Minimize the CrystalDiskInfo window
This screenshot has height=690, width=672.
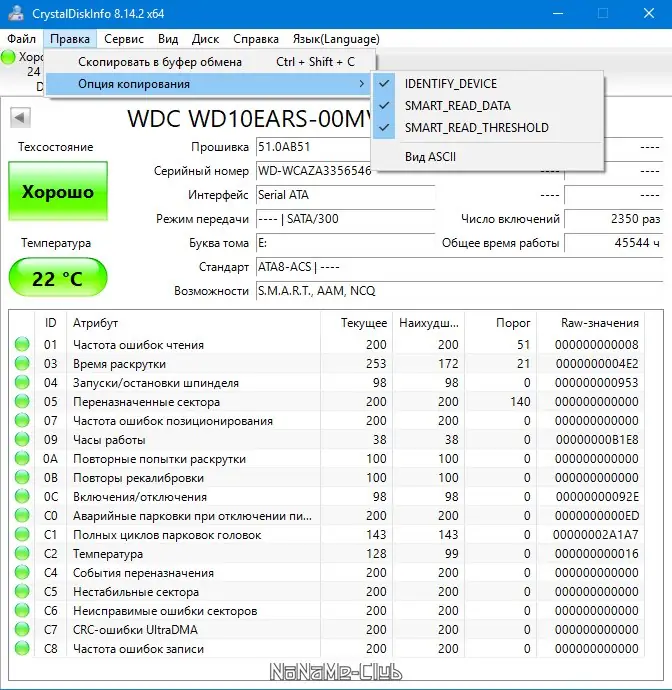[x=558, y=13]
